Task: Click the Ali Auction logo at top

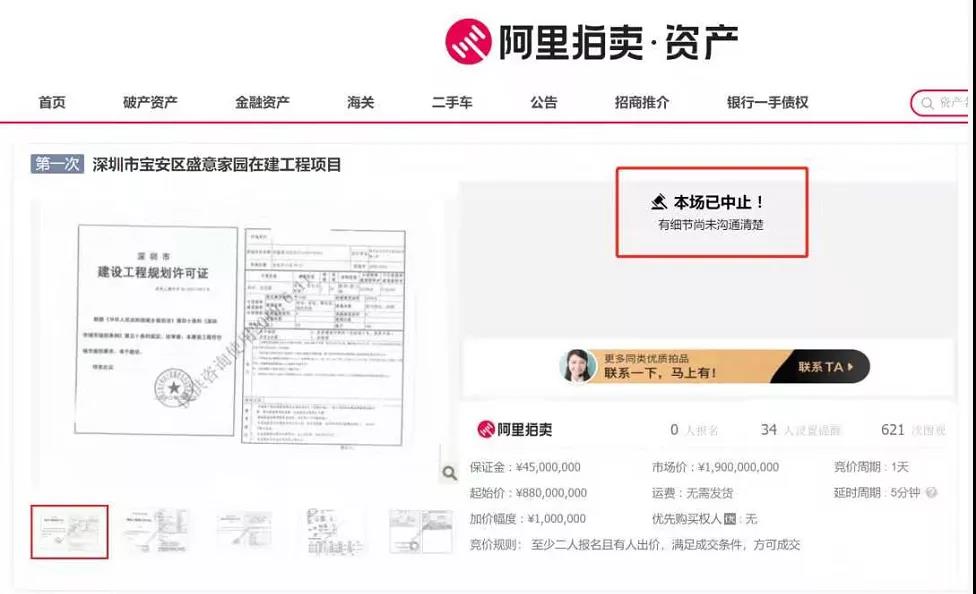Action: [x=592, y=41]
